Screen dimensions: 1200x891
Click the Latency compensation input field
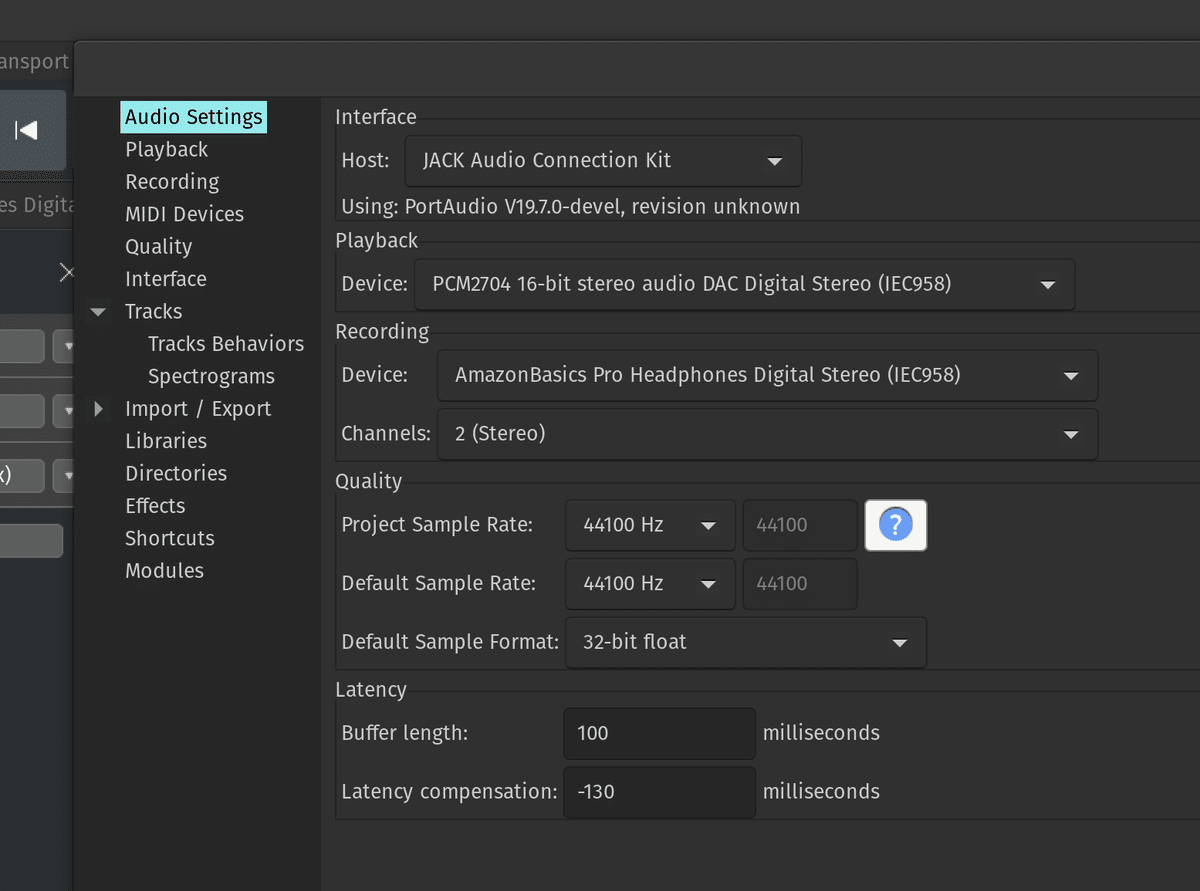tap(659, 792)
